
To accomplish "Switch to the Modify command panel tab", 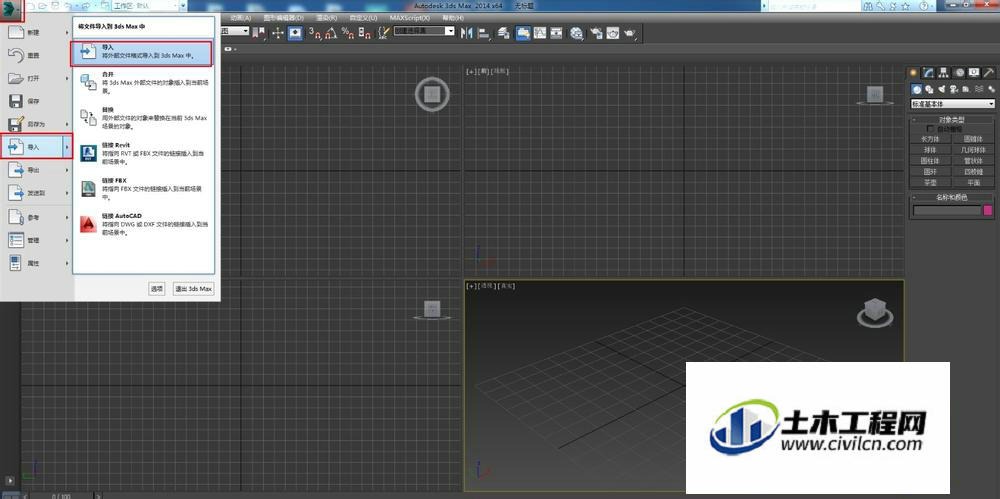I will point(929,73).
